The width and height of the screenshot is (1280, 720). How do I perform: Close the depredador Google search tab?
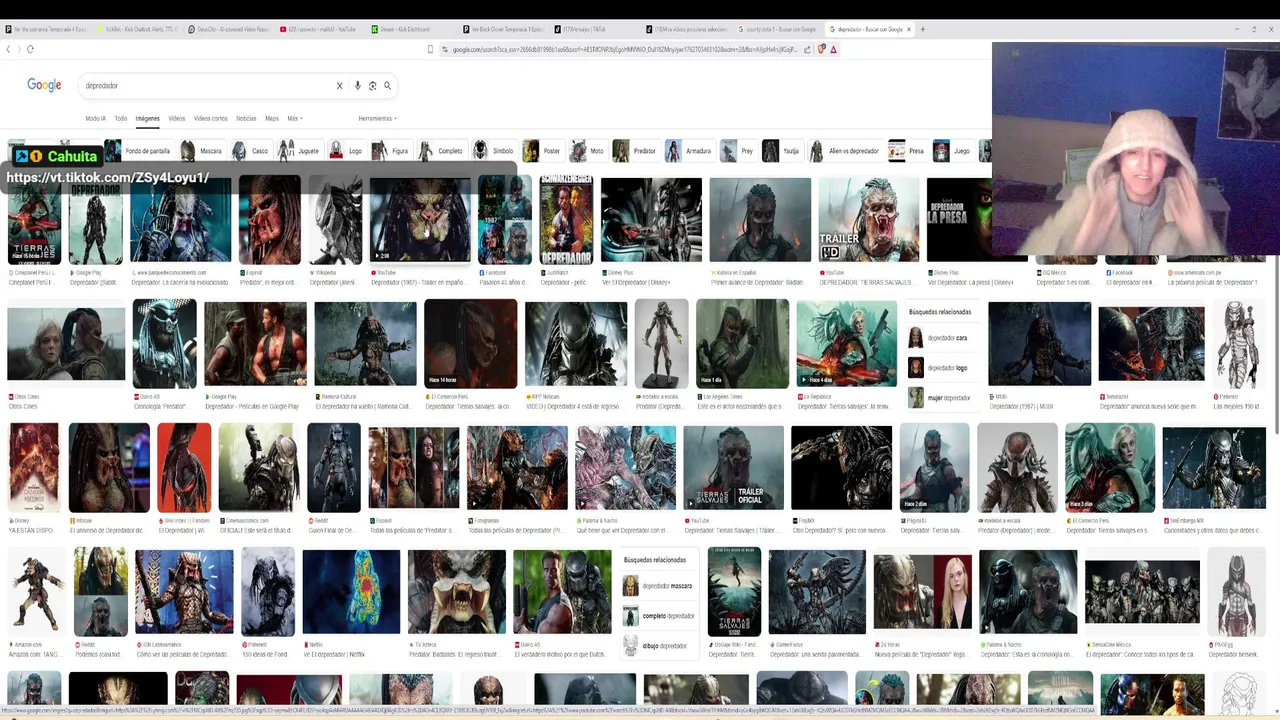tap(908, 29)
